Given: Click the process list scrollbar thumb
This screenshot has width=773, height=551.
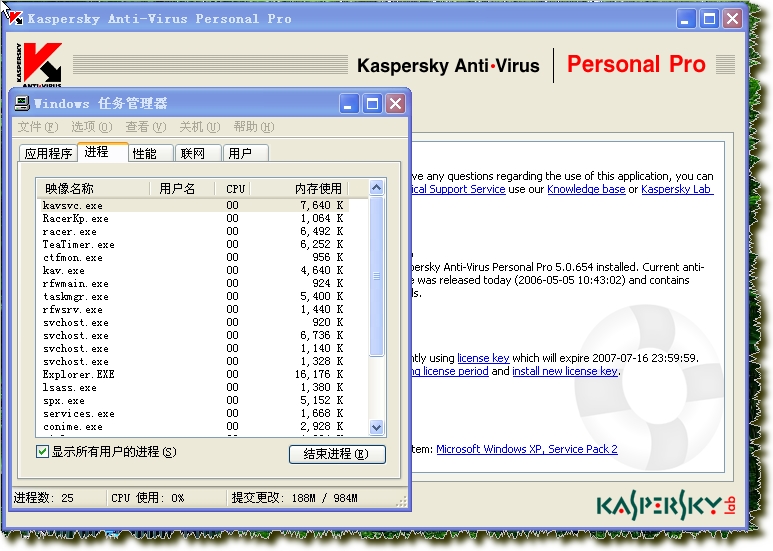Looking at the screenshot, I should point(376,276).
